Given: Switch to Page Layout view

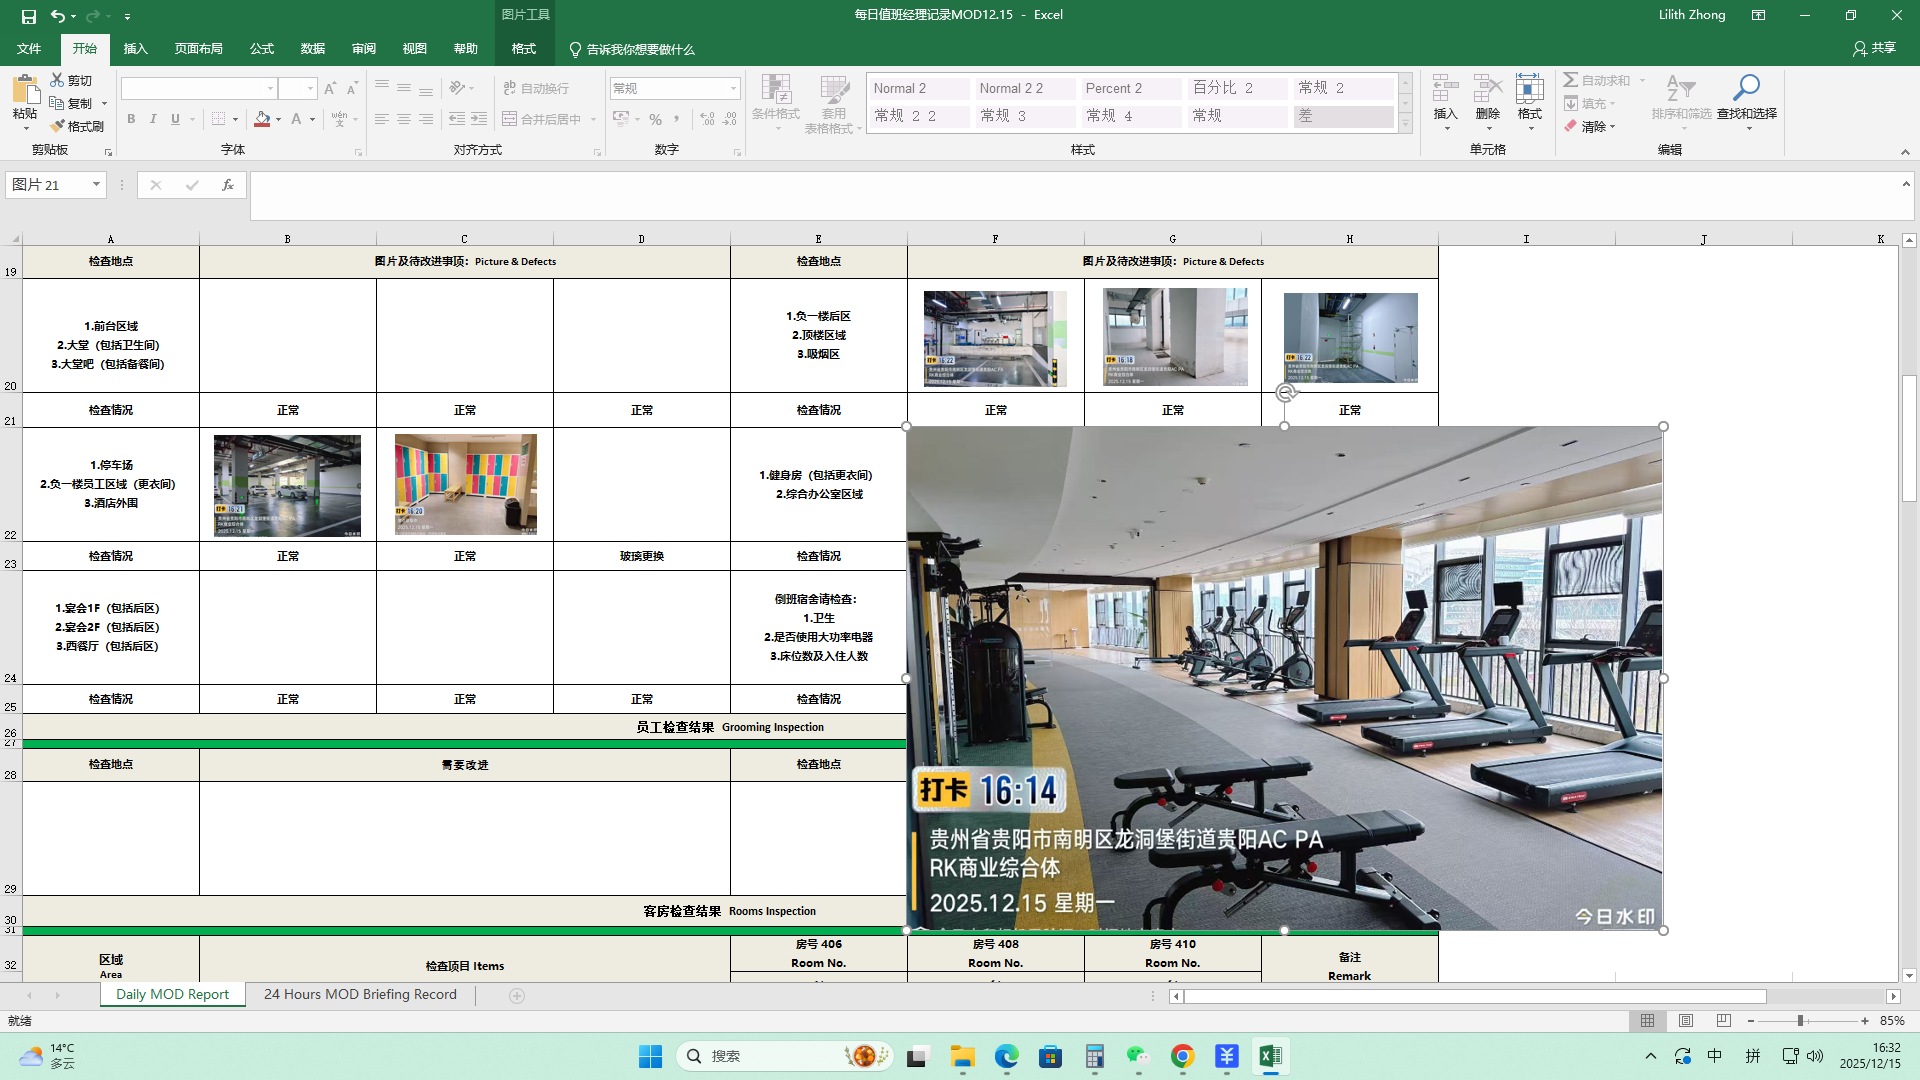Looking at the screenshot, I should click(1686, 1021).
